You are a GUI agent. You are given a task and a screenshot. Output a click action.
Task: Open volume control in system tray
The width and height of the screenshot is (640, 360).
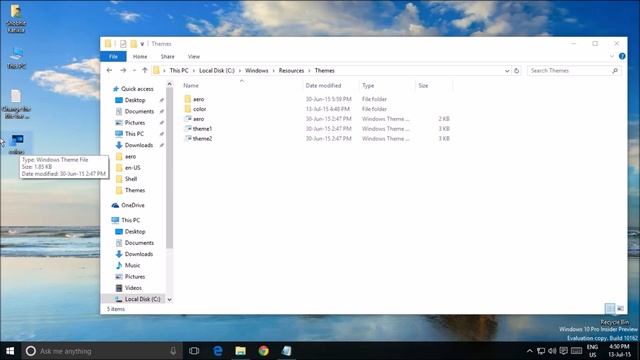(x=552, y=351)
